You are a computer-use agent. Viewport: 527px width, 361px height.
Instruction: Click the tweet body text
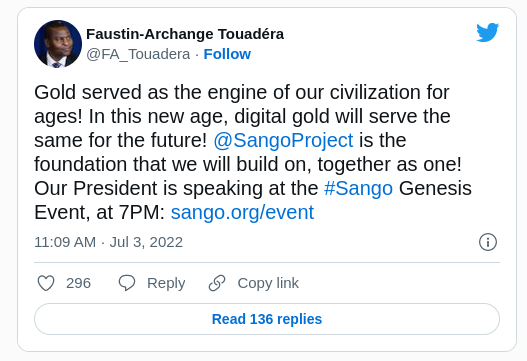click(253, 152)
